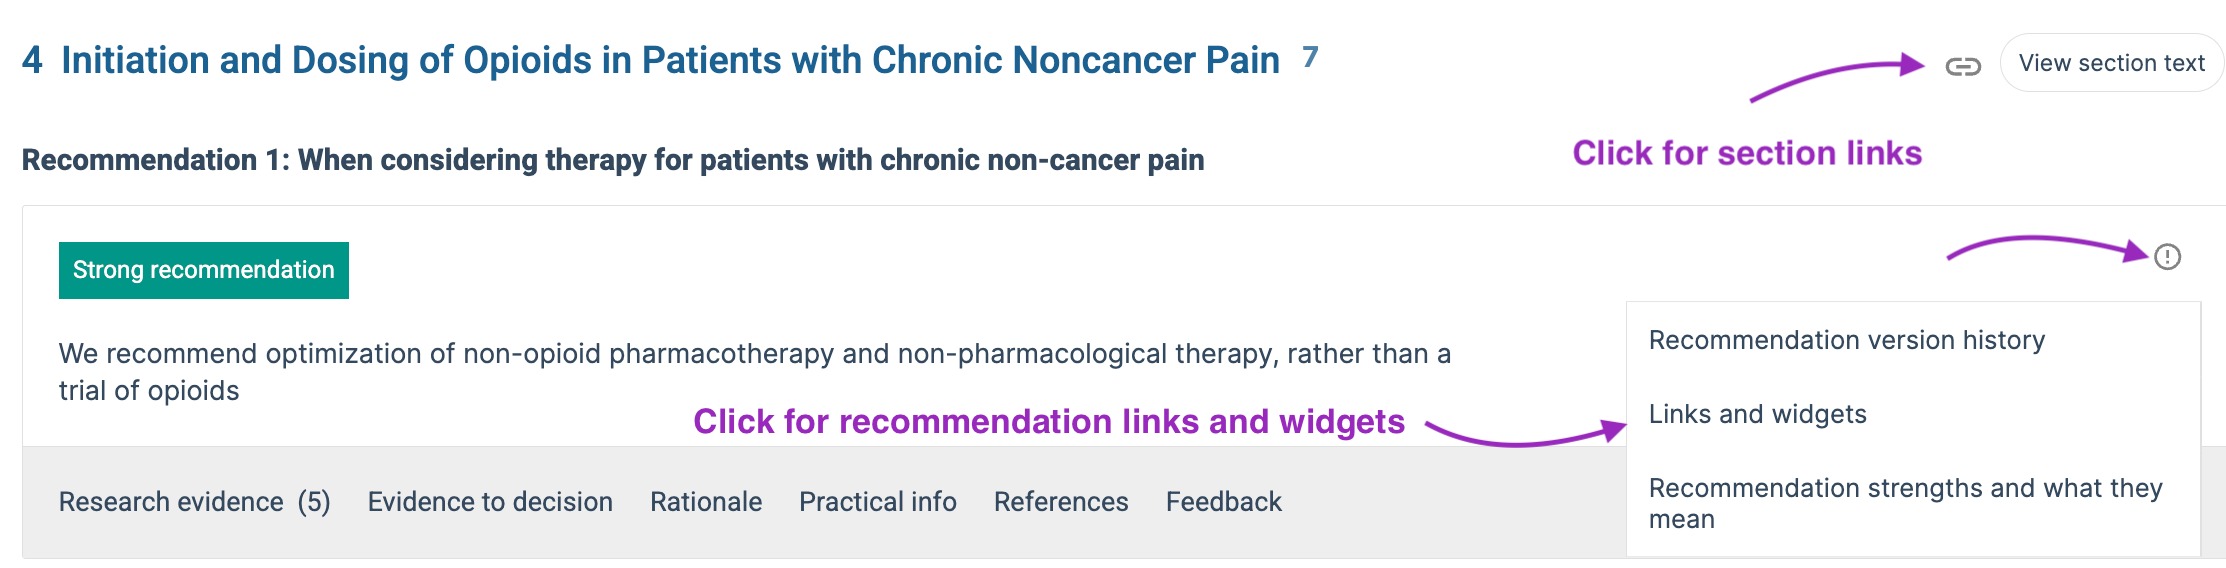Click the chain link icon for section links
The width and height of the screenshot is (2226, 568).
point(1962,66)
